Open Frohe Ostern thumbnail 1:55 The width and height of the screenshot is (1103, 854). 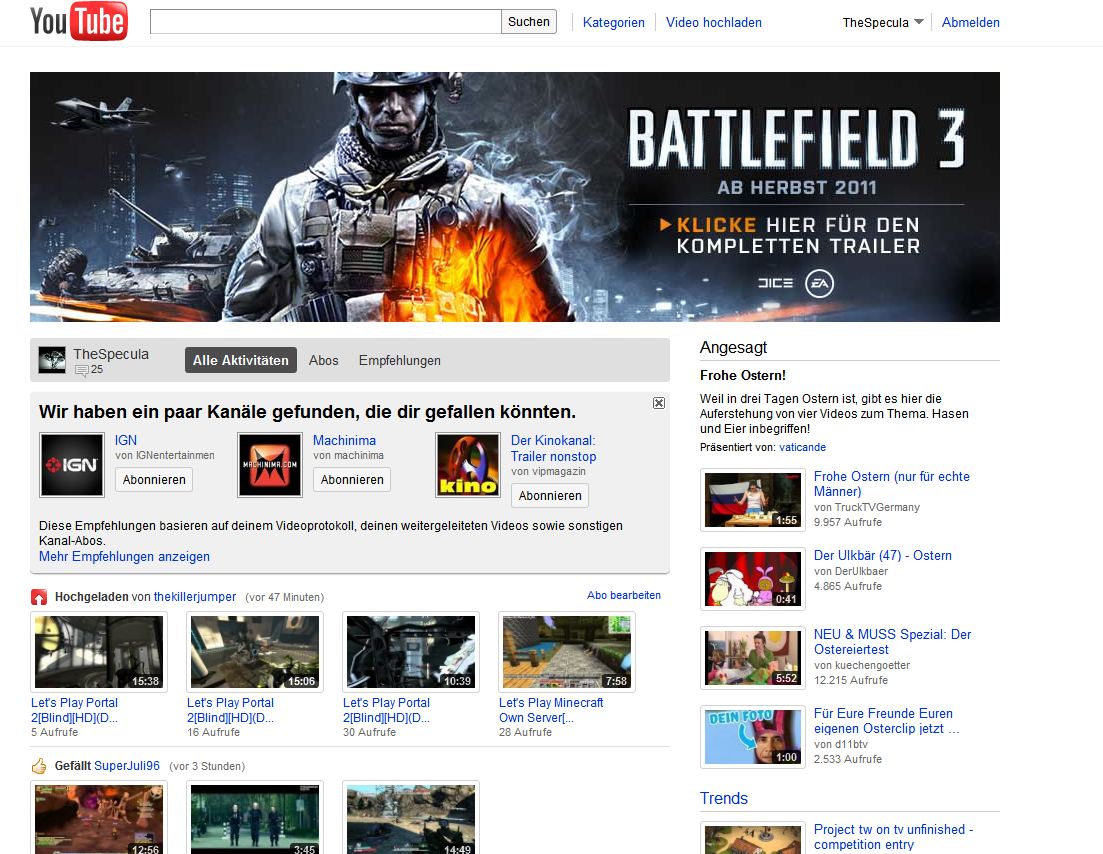click(x=753, y=500)
